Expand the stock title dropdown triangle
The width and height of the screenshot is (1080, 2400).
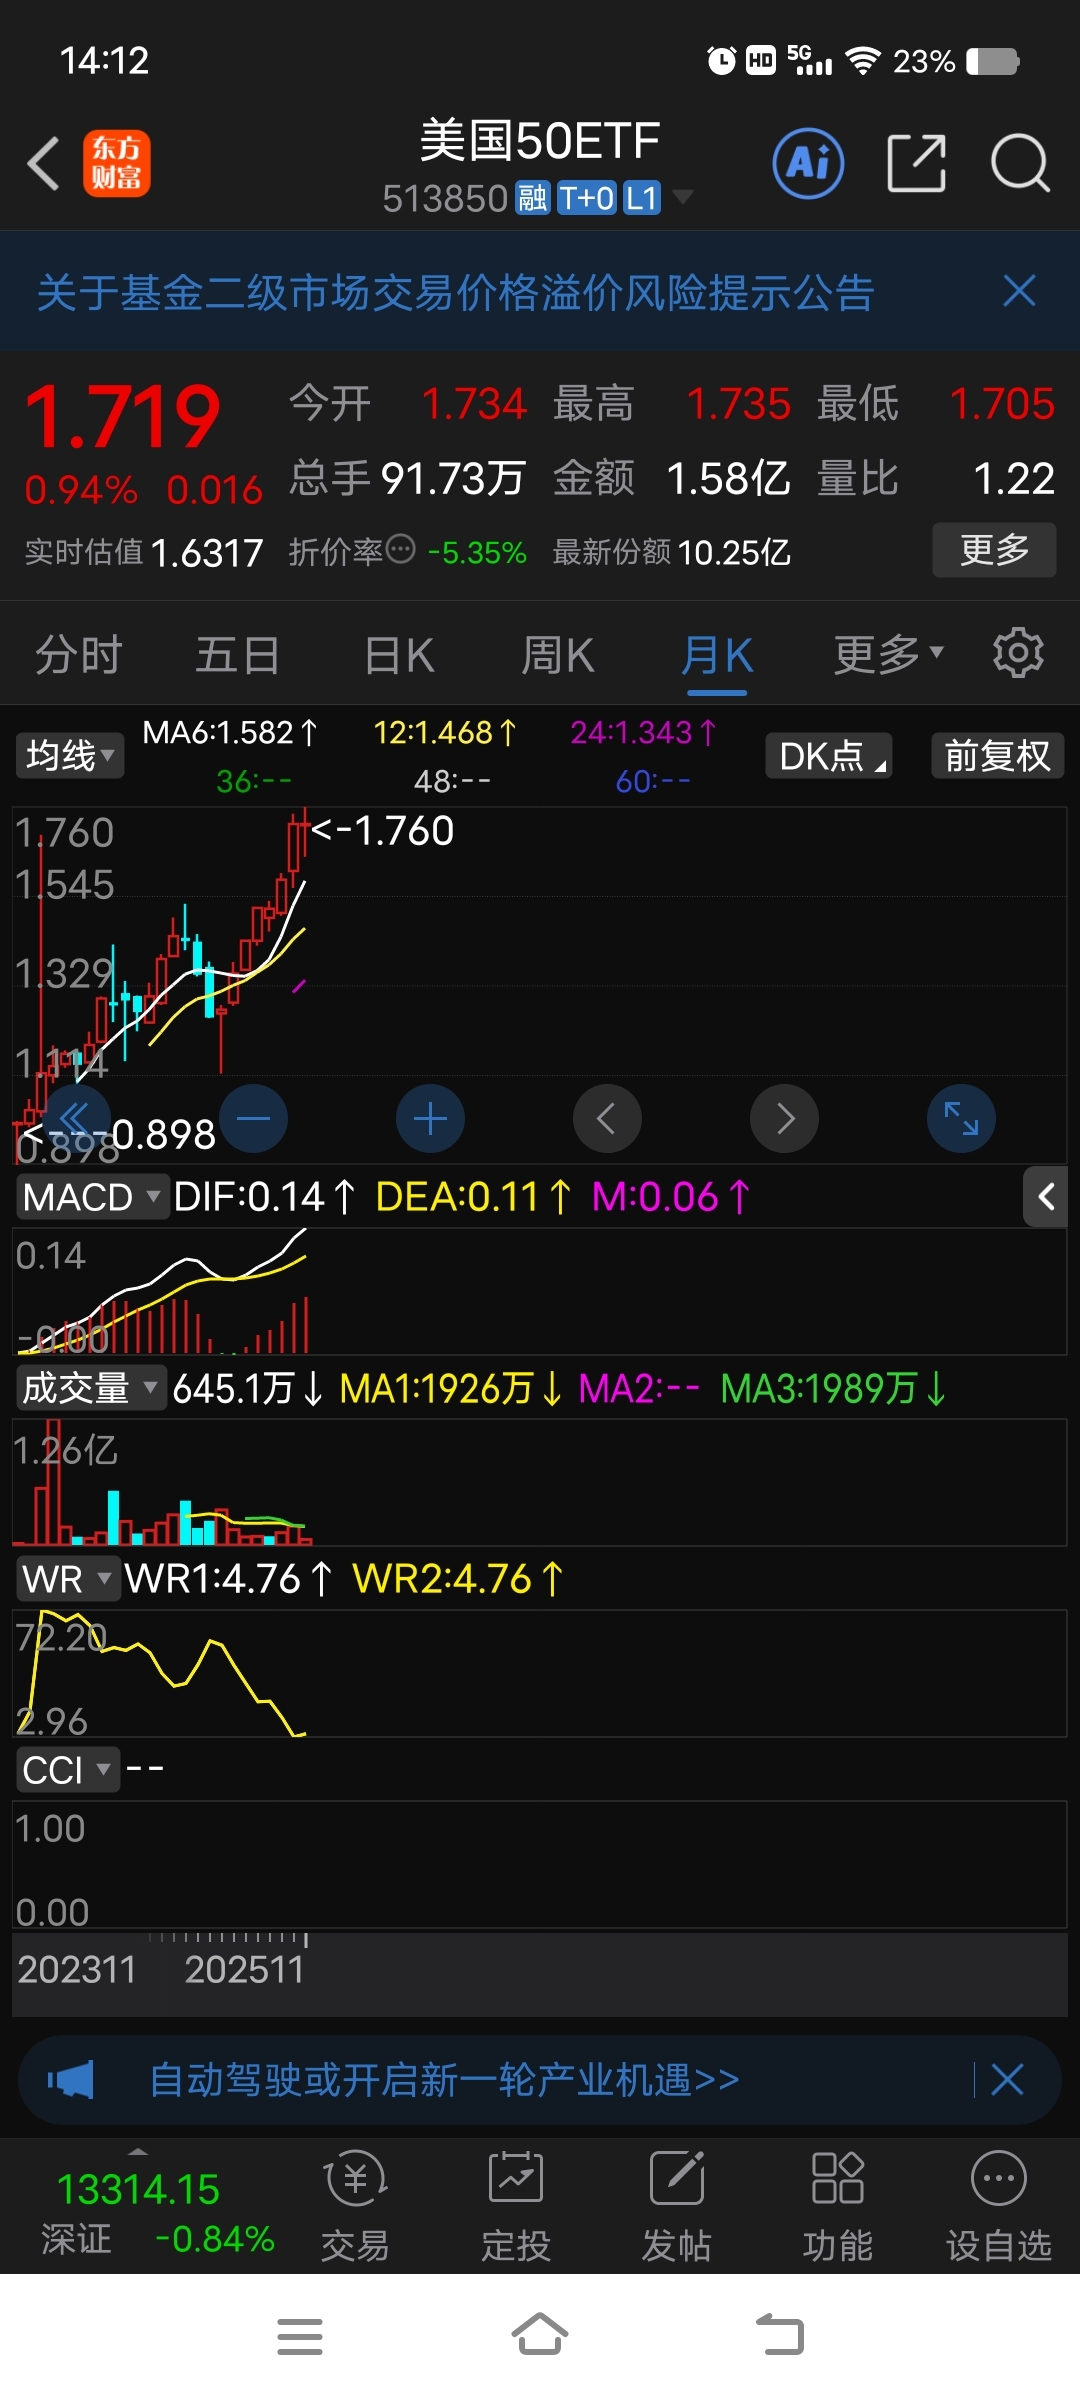683,197
